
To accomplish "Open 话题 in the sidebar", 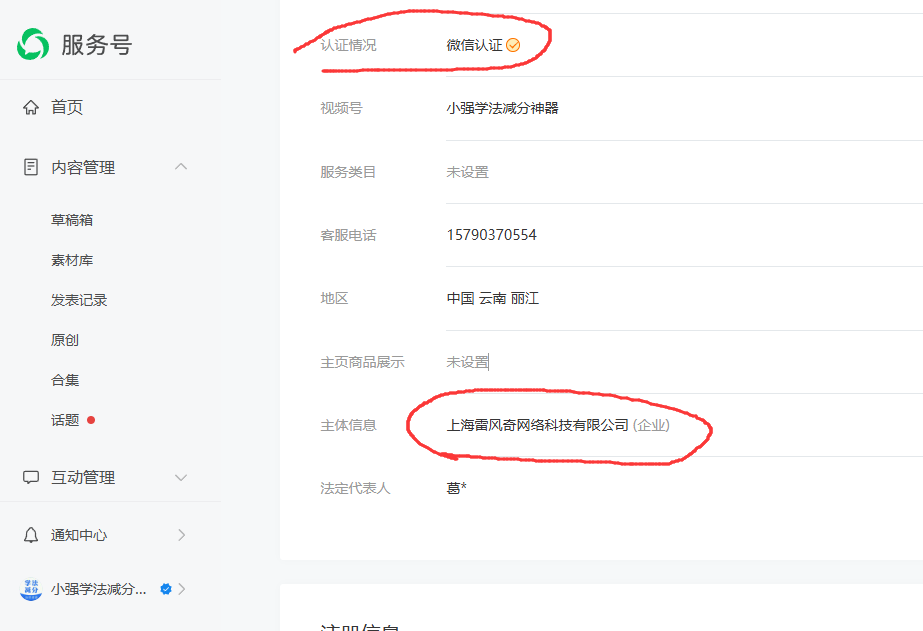I will point(65,420).
